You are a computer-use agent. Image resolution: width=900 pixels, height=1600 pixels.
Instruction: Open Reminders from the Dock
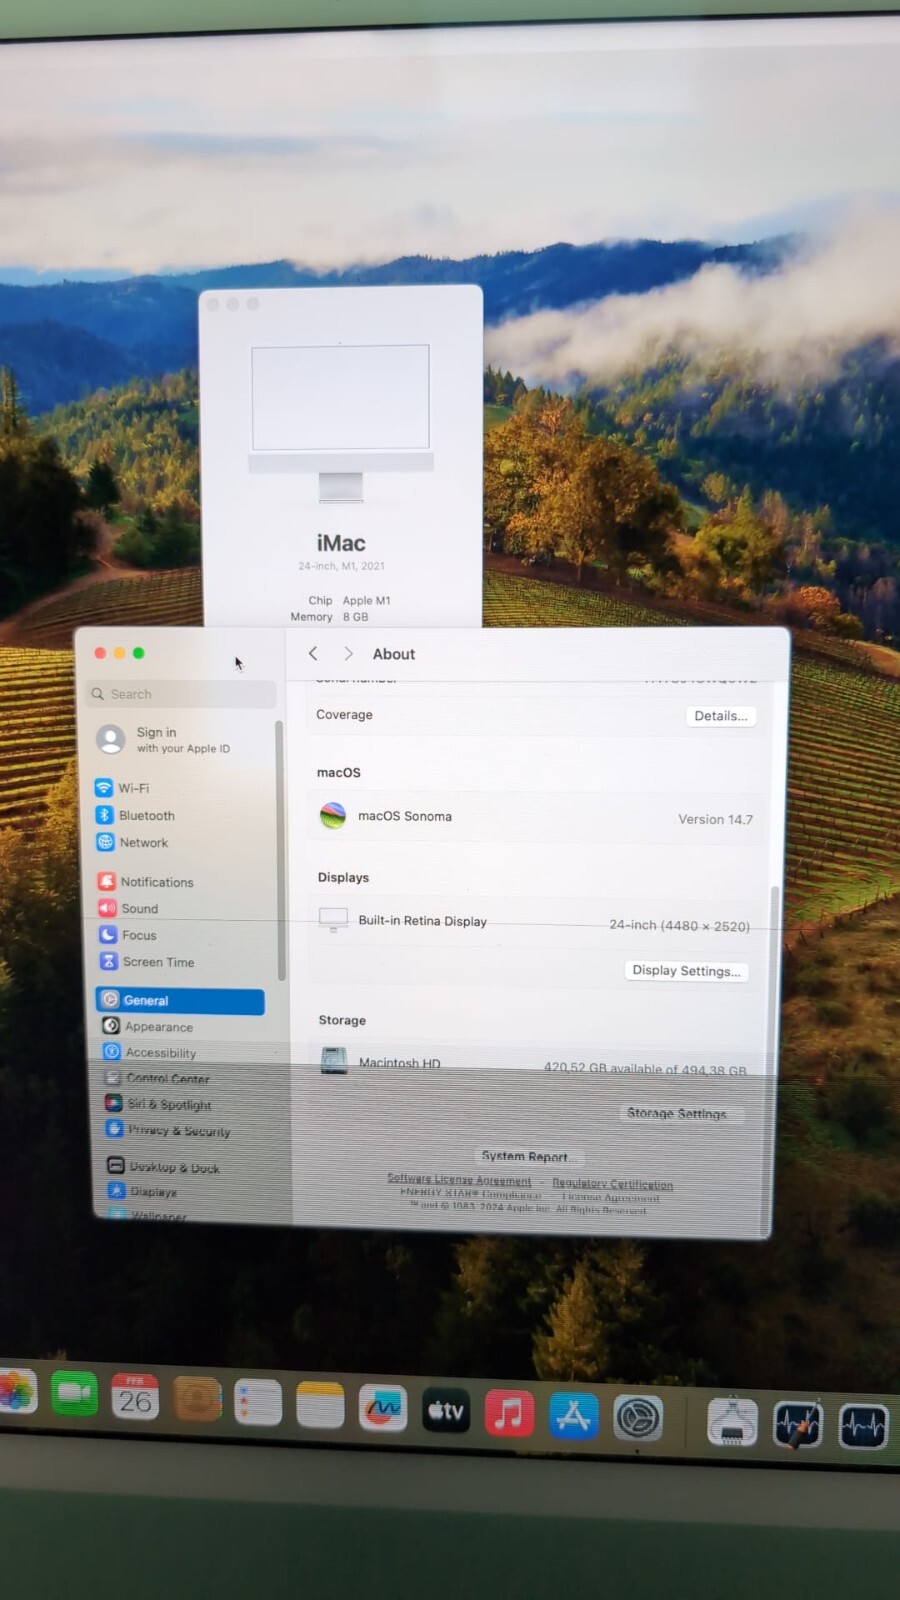pyautogui.click(x=258, y=1403)
